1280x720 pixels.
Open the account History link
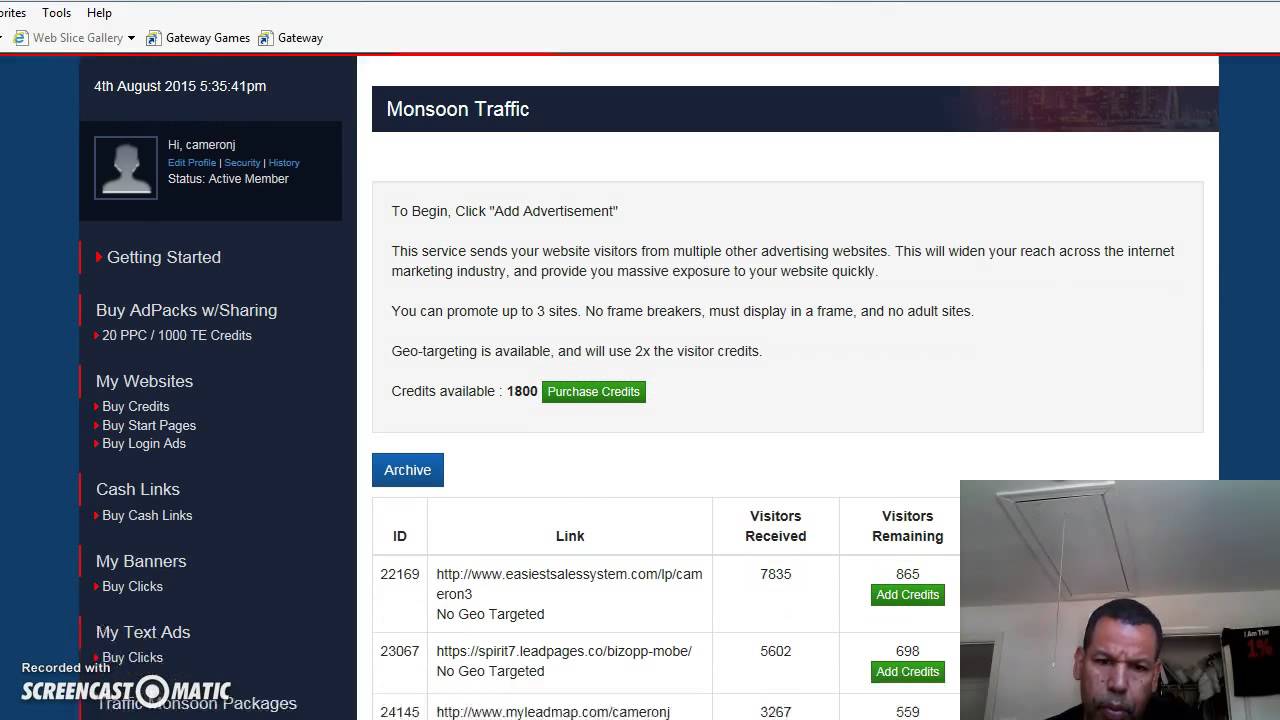284,162
